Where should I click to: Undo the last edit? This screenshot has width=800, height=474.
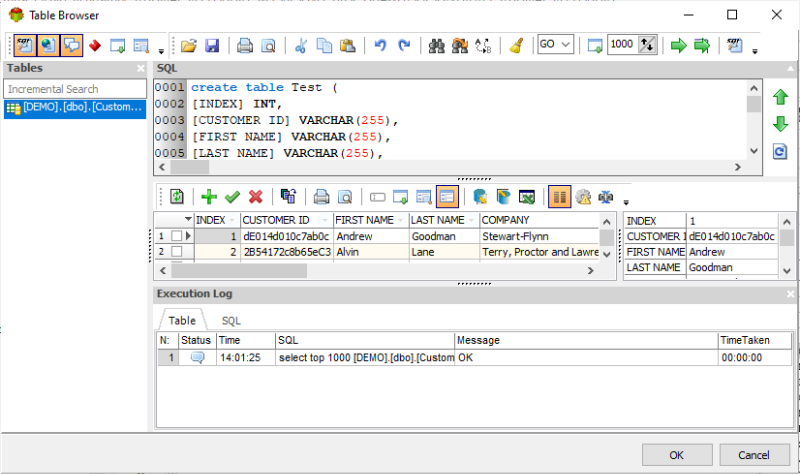click(x=380, y=46)
